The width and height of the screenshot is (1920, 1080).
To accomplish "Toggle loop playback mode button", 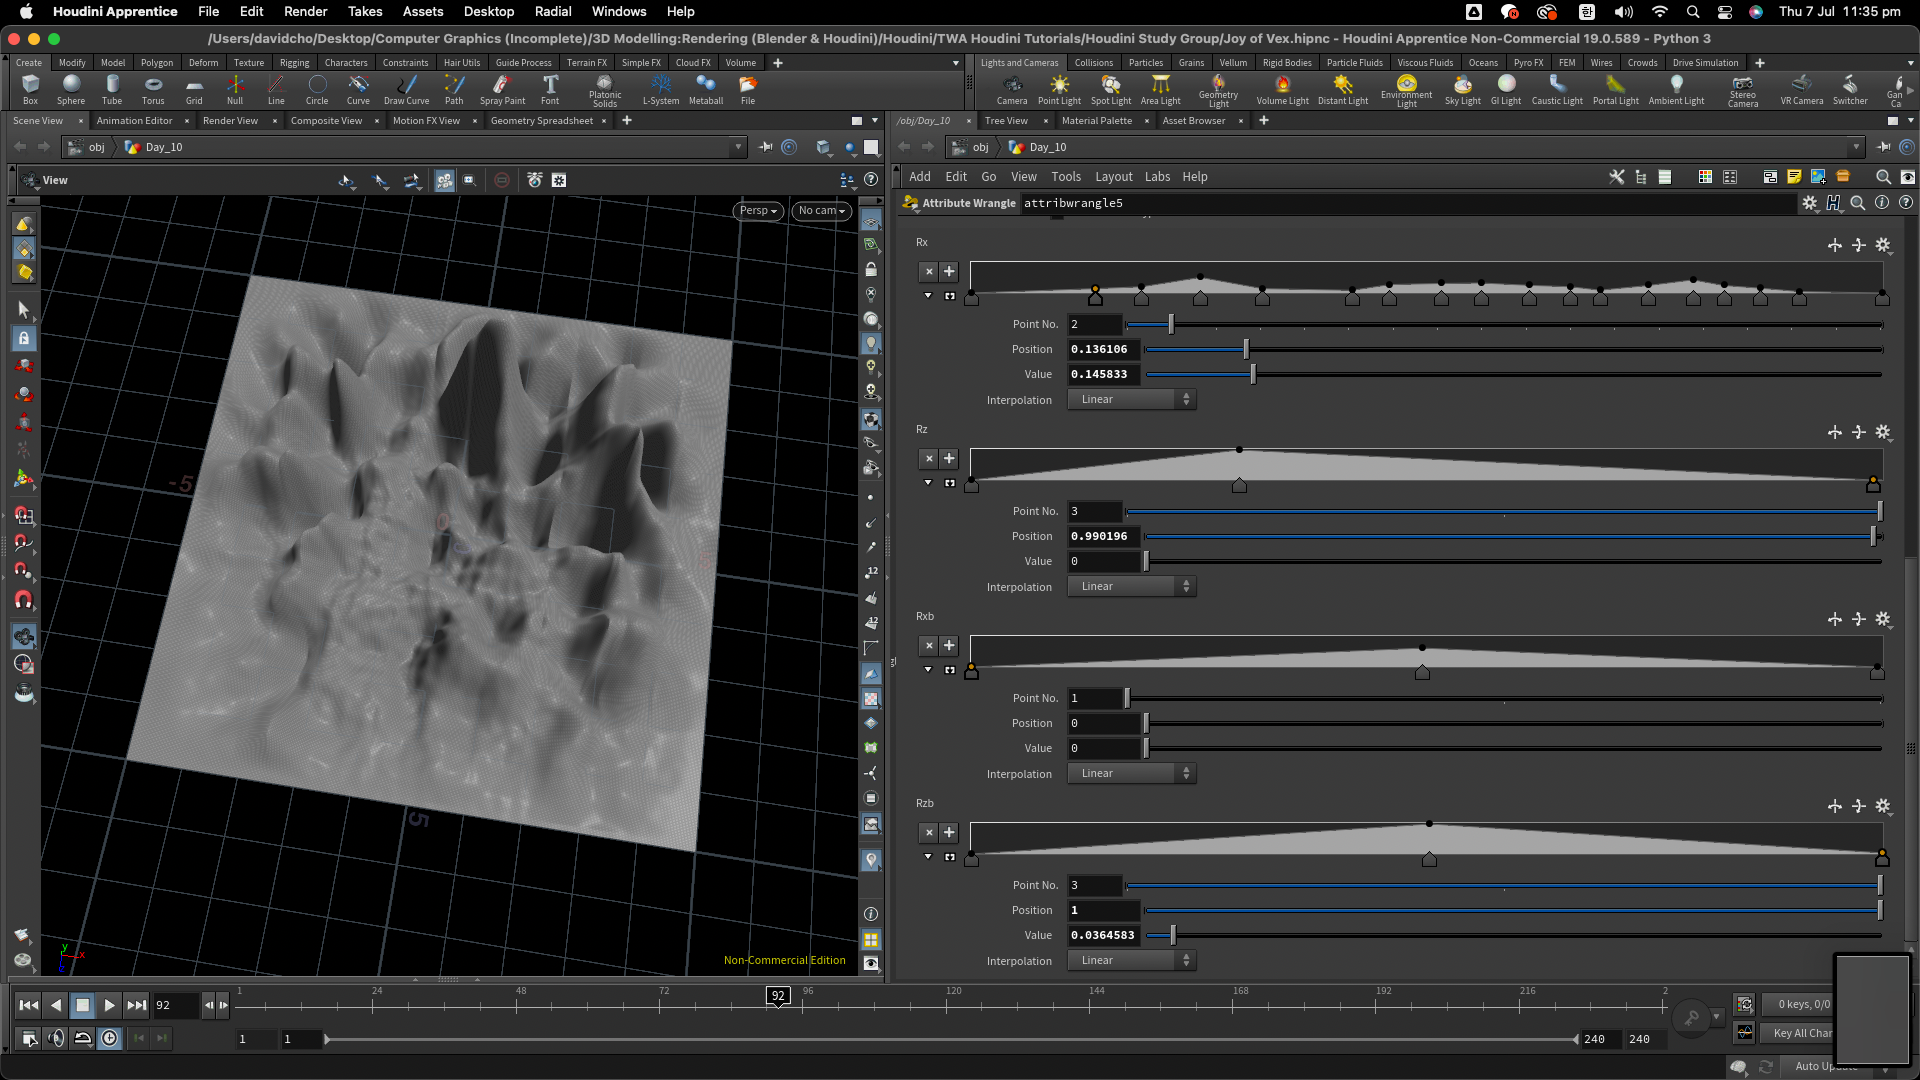I will click(83, 1038).
